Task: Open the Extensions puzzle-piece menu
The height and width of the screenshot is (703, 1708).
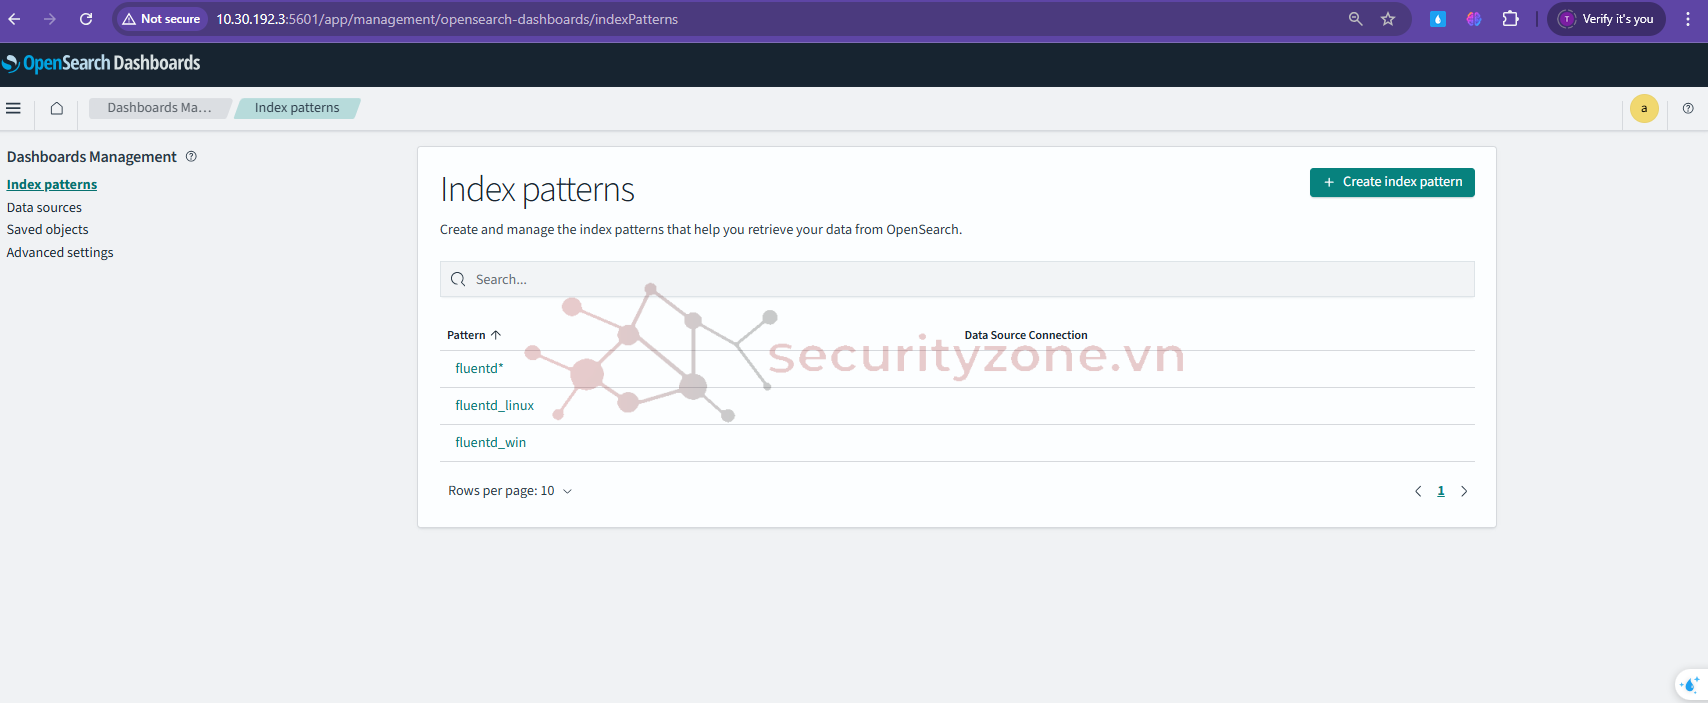Action: pos(1510,19)
